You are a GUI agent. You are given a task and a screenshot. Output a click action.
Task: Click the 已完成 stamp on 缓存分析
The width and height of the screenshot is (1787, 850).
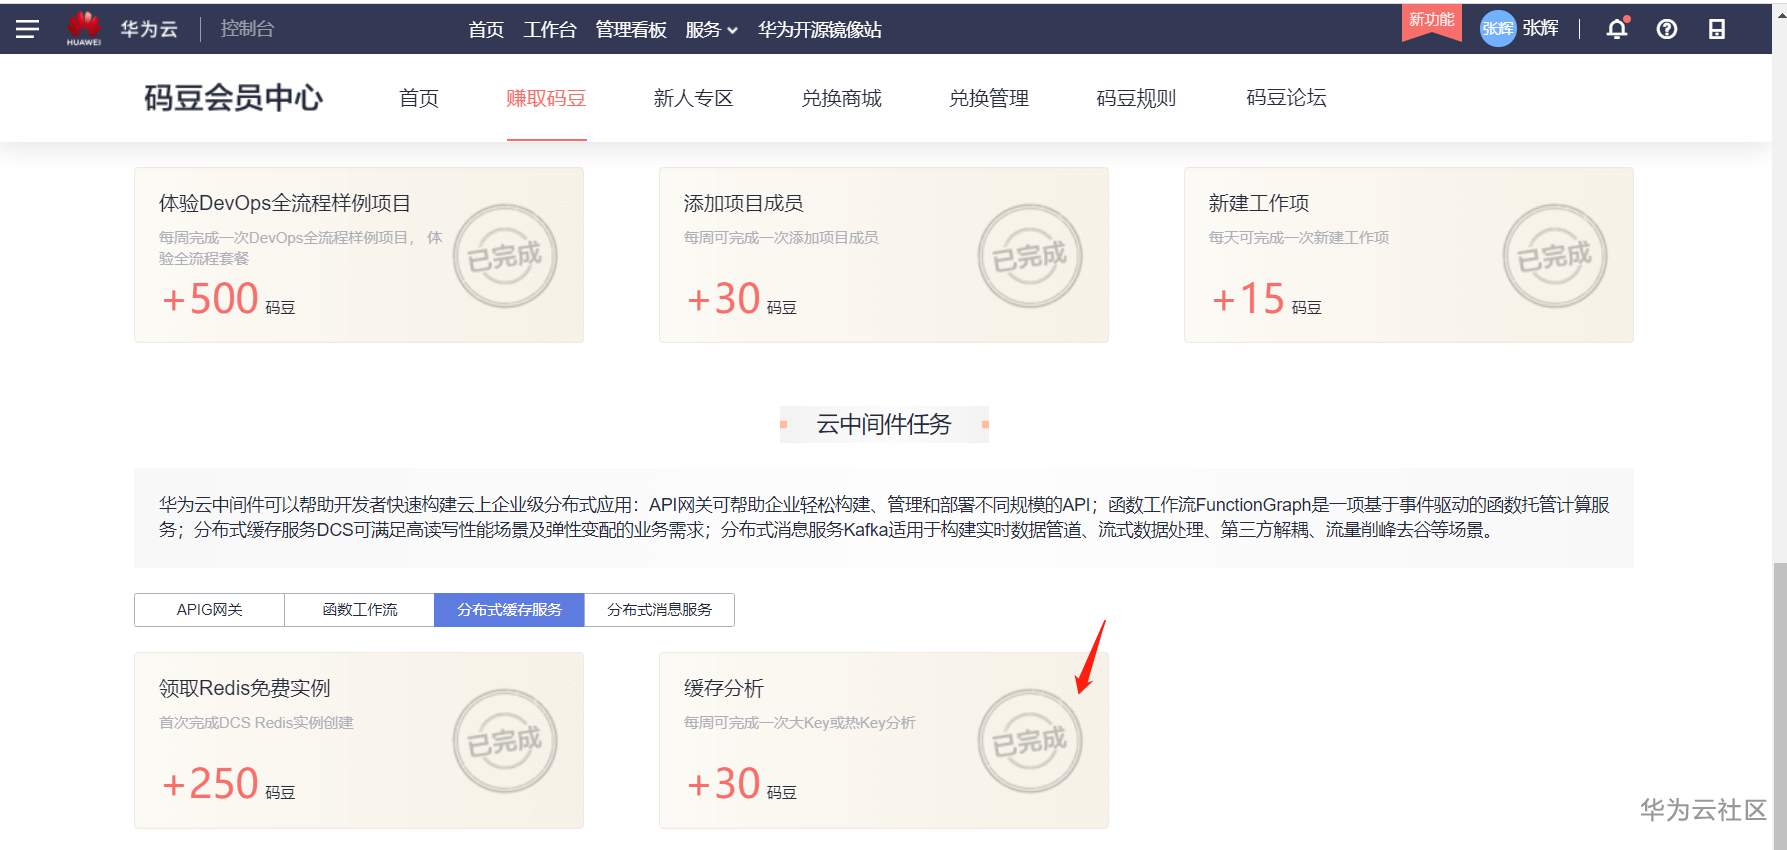point(1030,741)
